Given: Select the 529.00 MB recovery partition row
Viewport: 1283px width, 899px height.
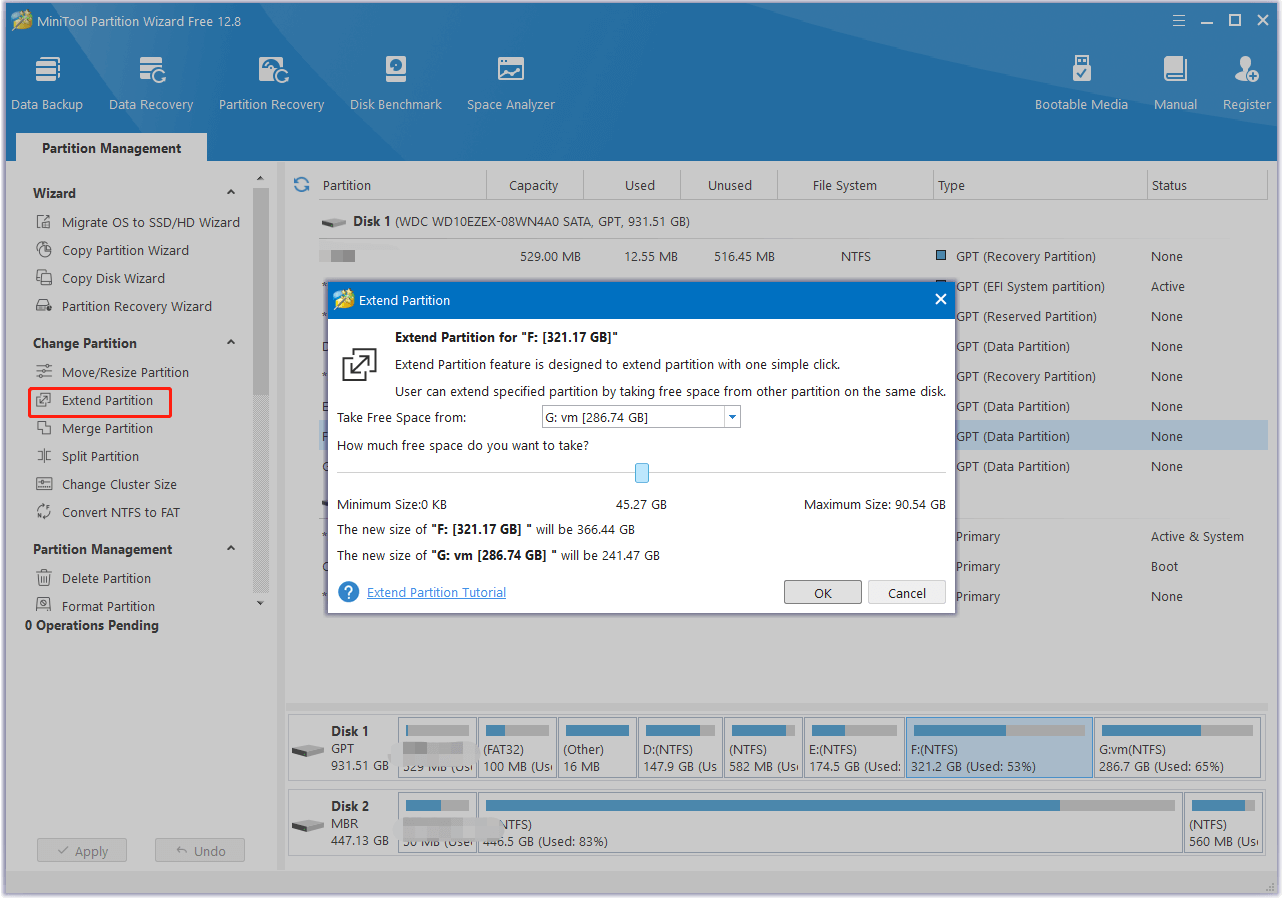Looking at the screenshot, I should 794,256.
